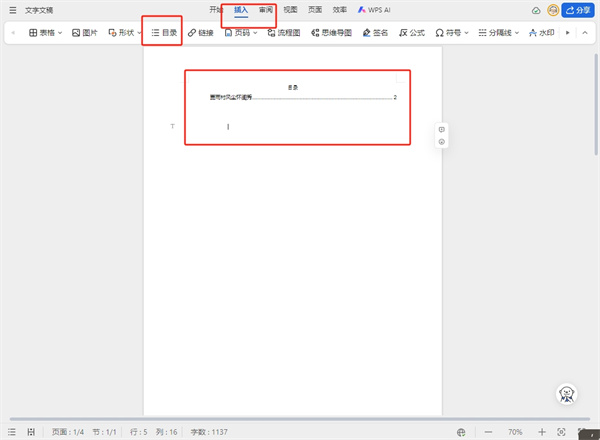Image resolution: width=600 pixels, height=440 pixels.
Task: Show previous toolbar items on left
Action: coord(13,33)
